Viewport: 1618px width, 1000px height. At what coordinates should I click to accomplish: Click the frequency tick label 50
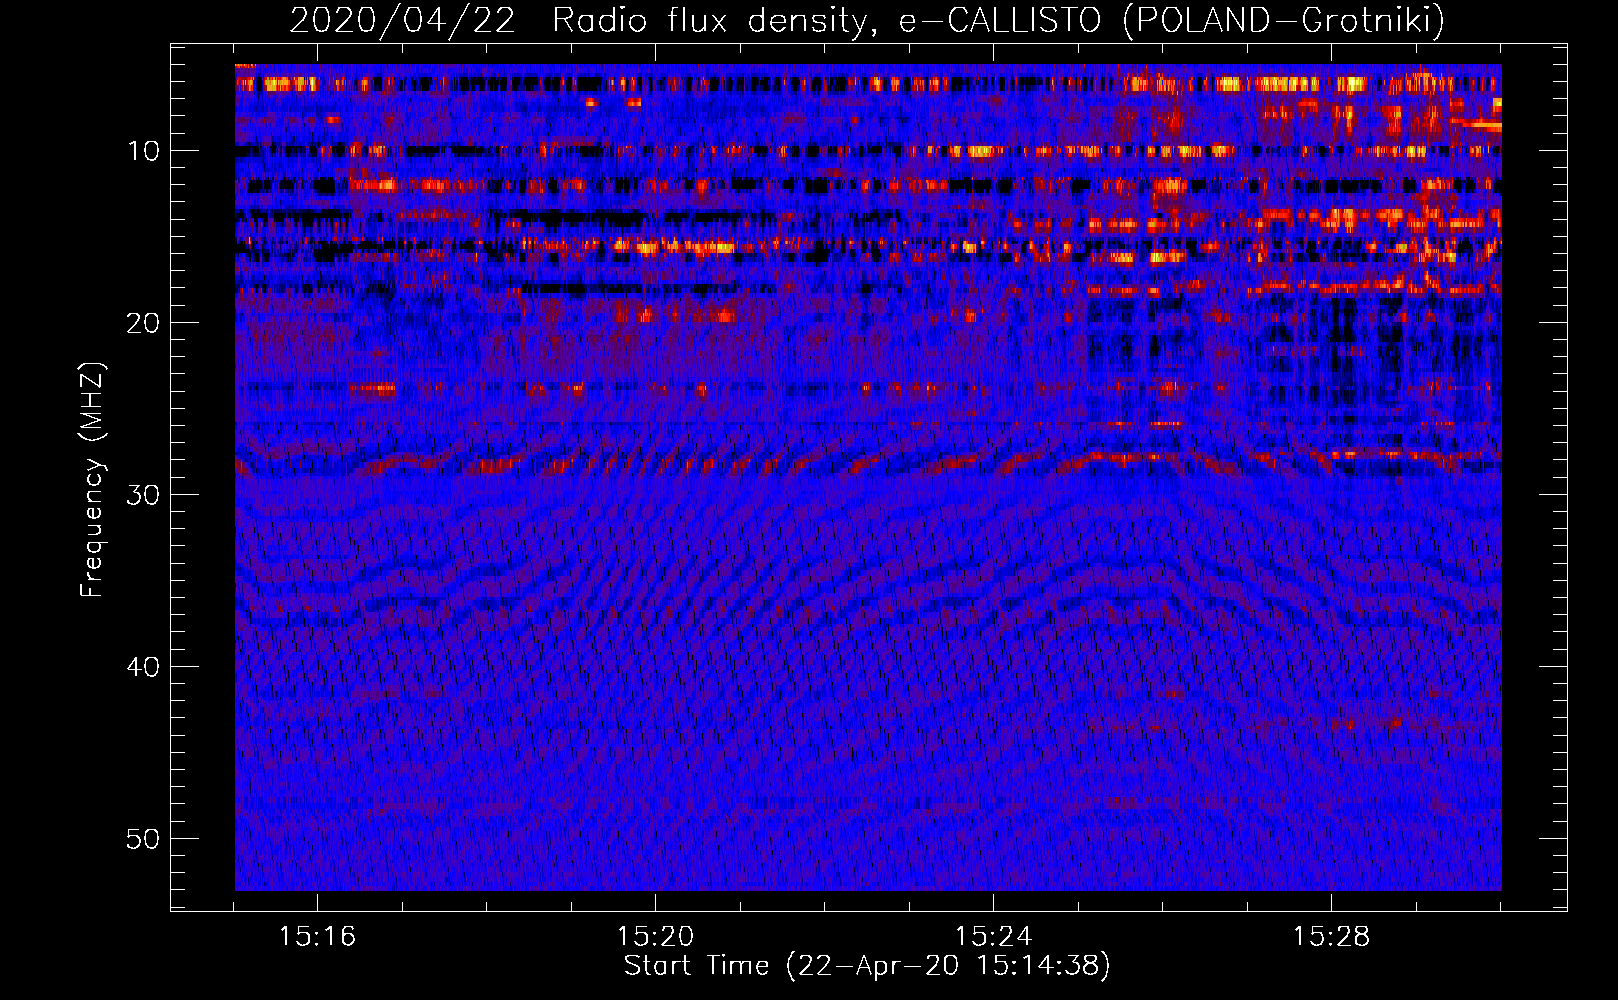[x=144, y=839]
